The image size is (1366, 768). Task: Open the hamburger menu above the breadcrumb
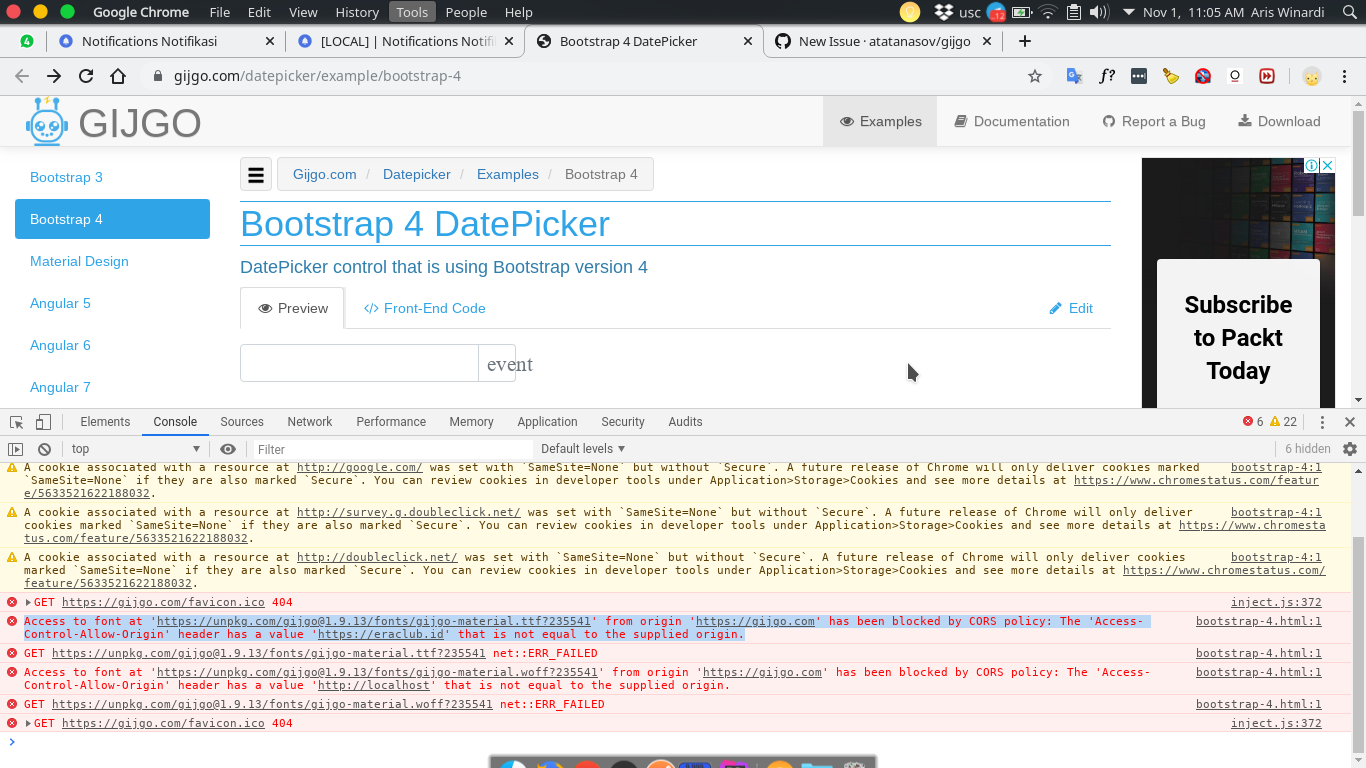(x=256, y=173)
